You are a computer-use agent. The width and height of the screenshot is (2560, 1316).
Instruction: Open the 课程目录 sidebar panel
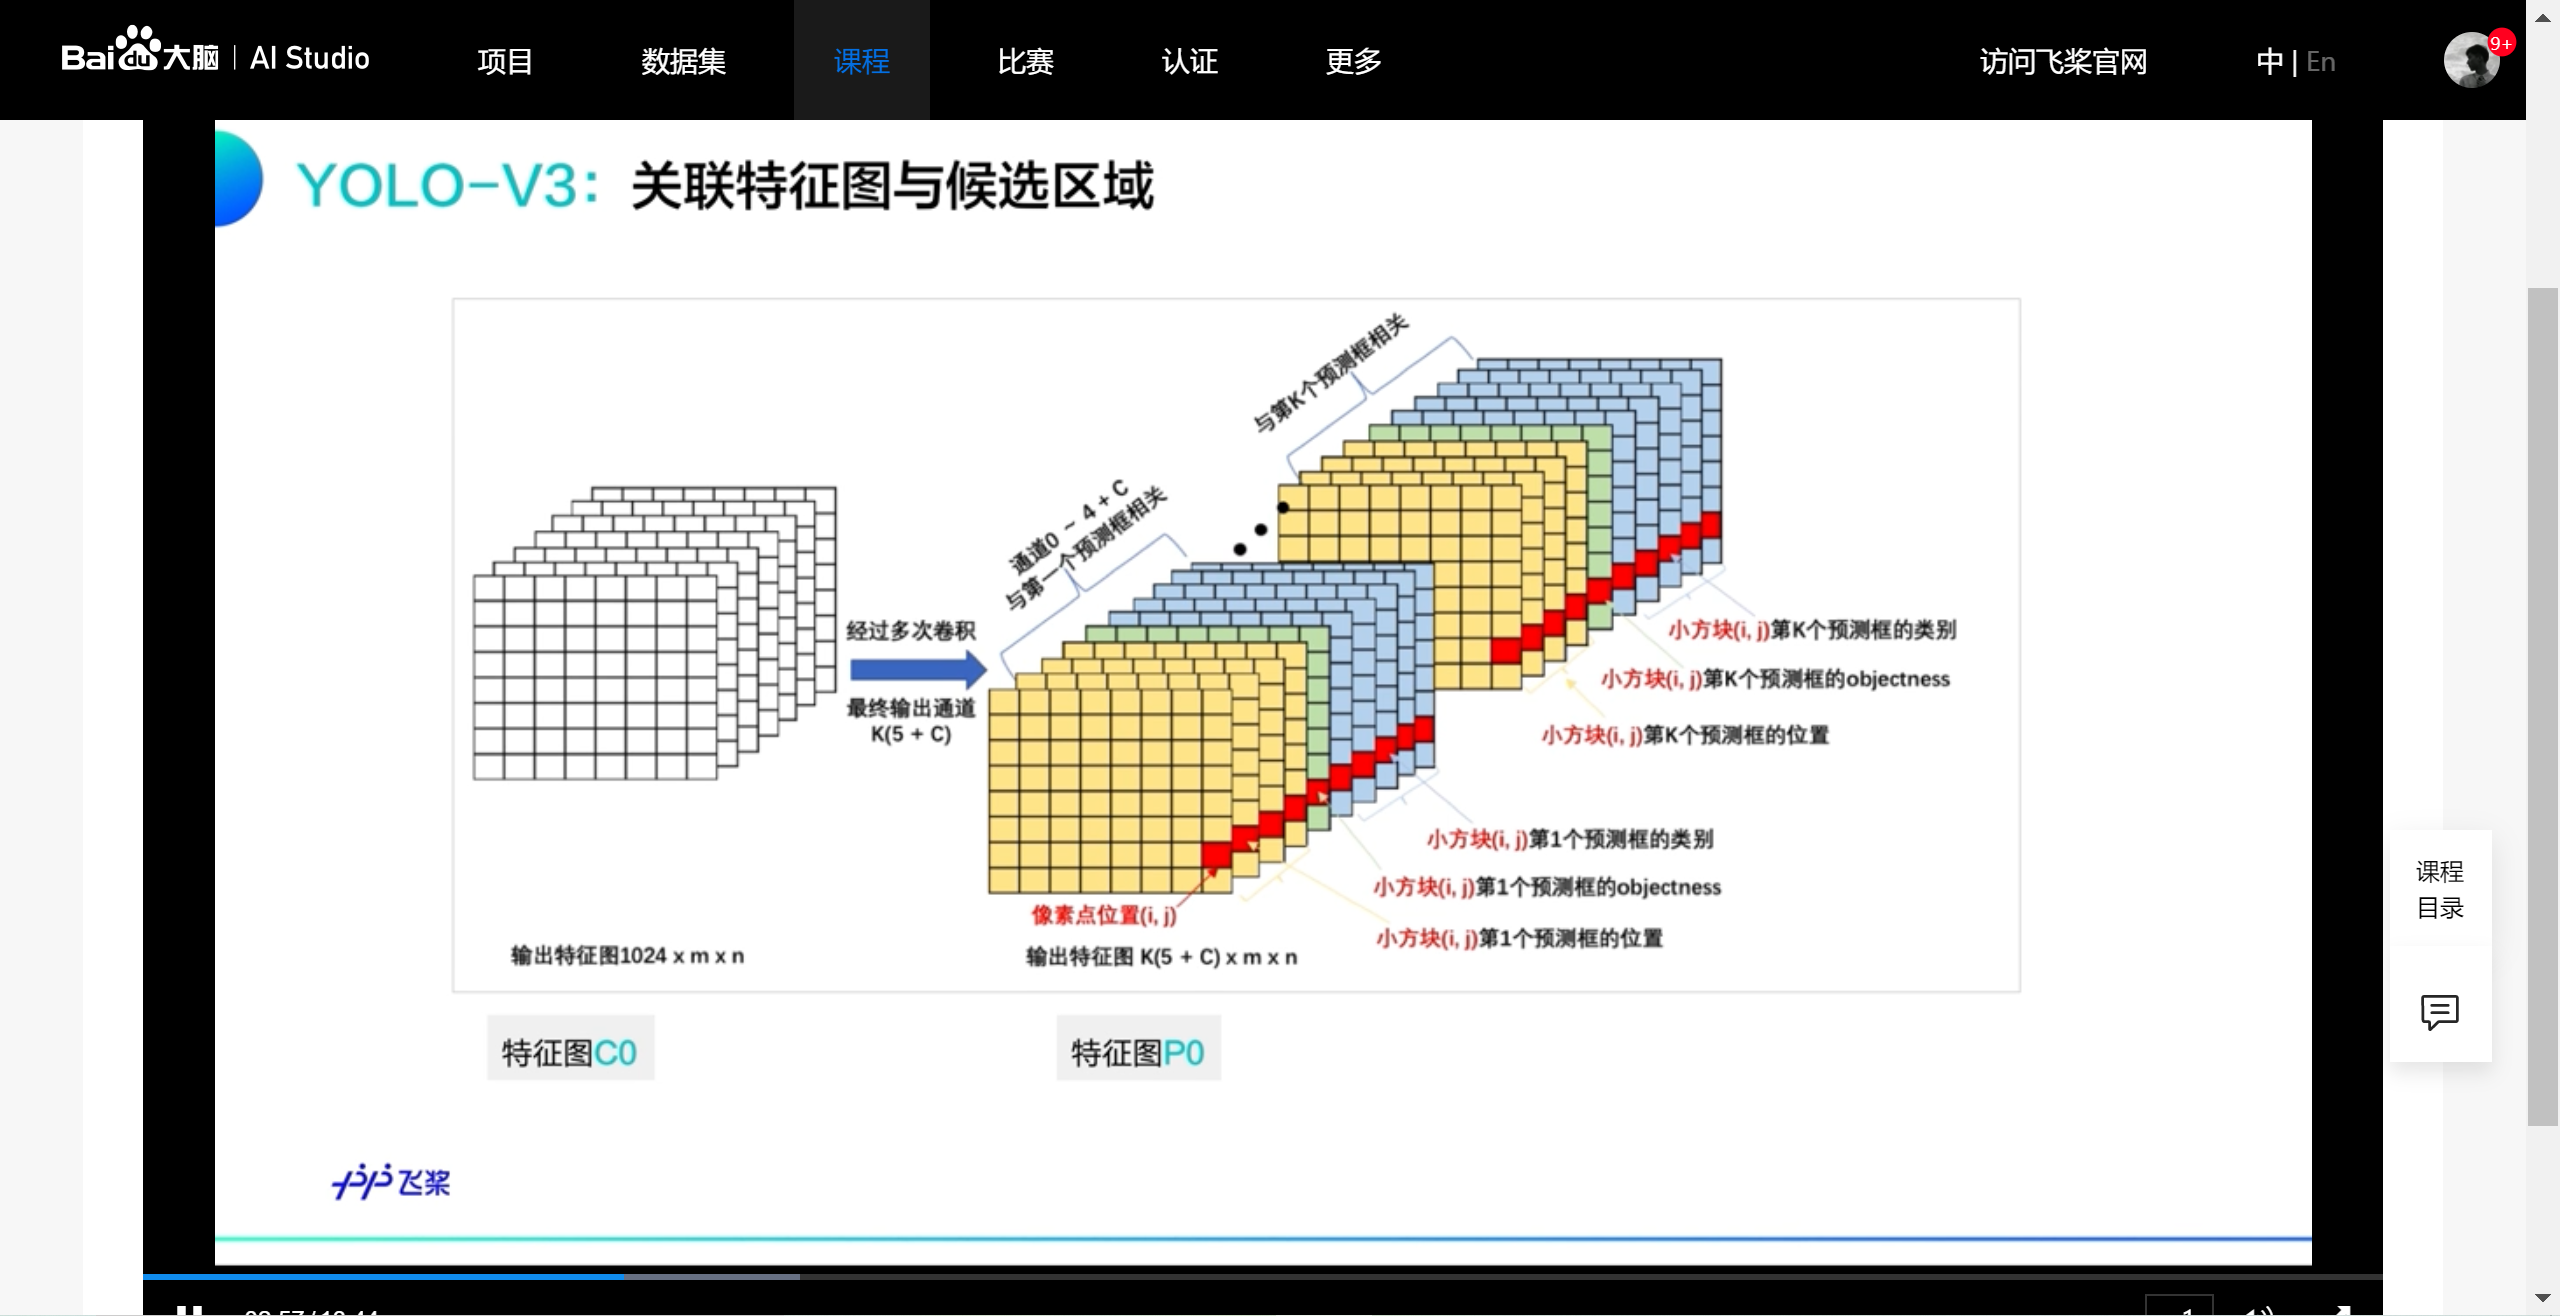[2440, 891]
